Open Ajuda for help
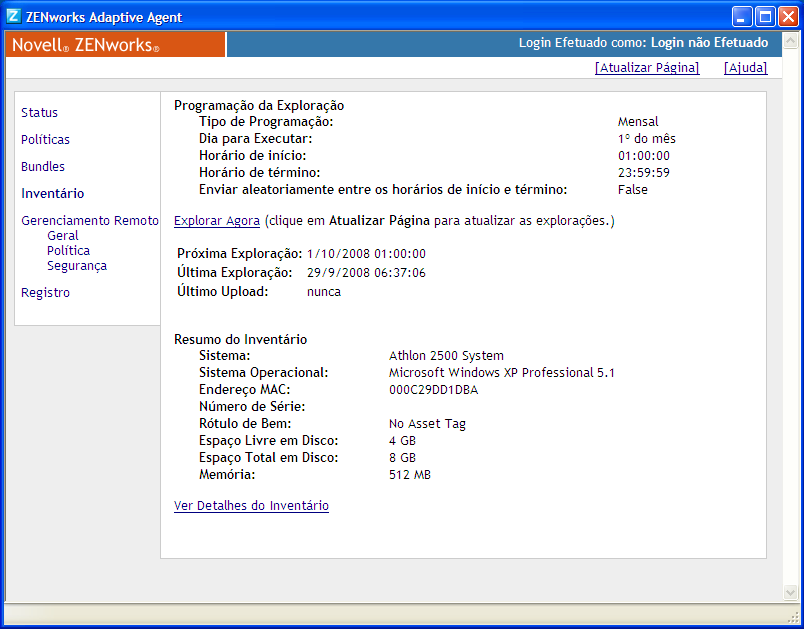 [744, 68]
